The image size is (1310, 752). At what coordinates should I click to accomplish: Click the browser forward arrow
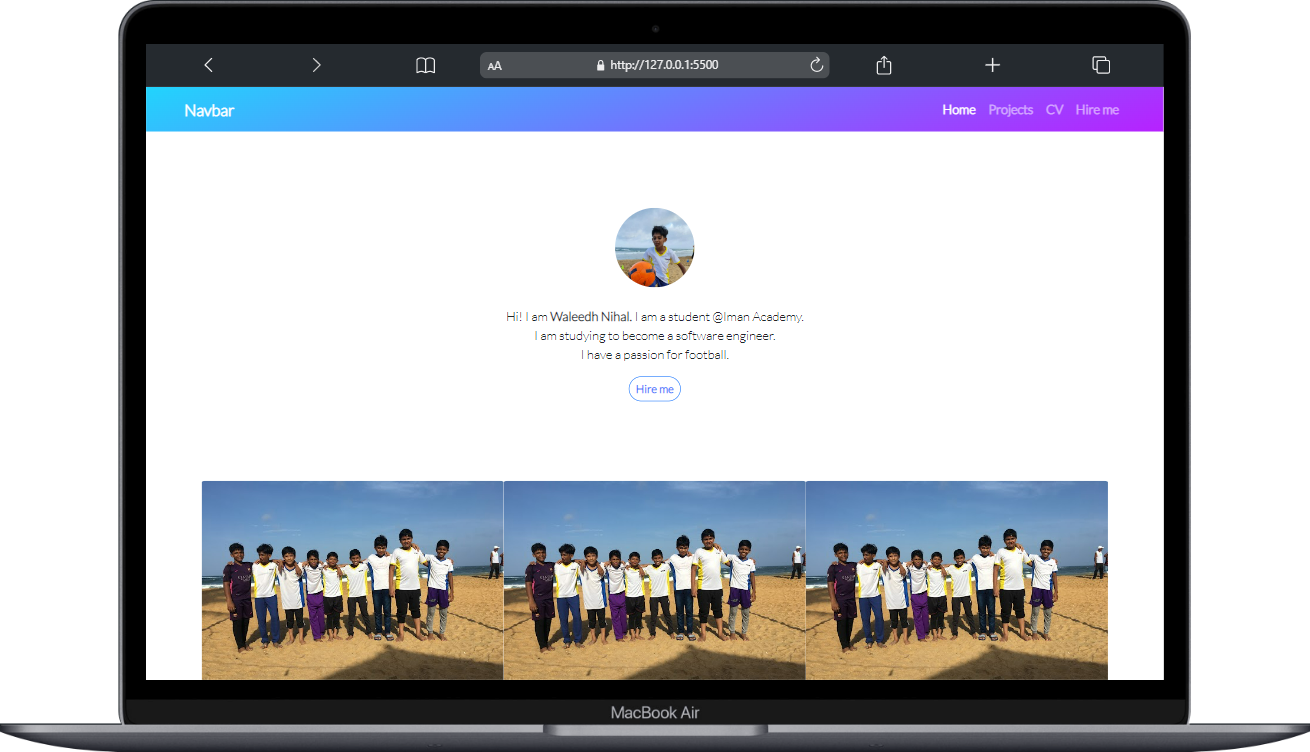[x=316, y=65]
